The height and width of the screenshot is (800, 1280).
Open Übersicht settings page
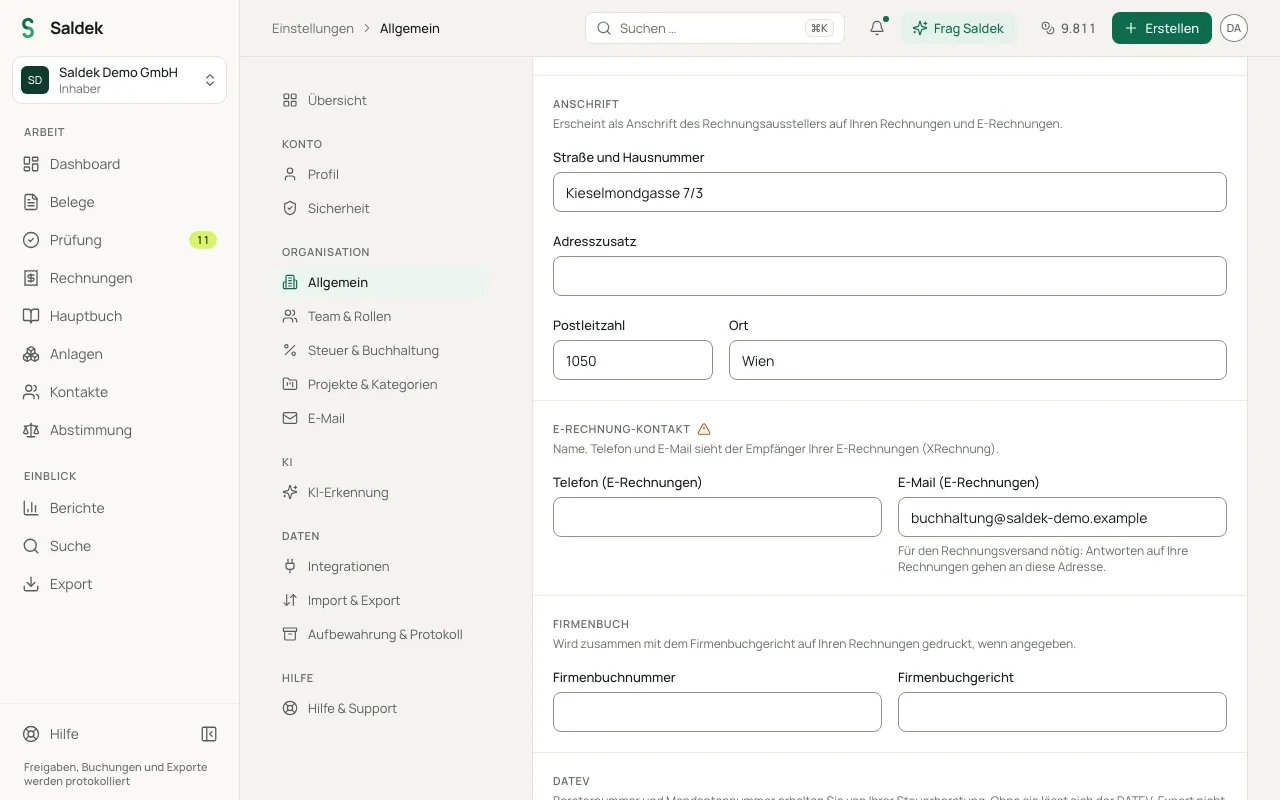coord(380,100)
